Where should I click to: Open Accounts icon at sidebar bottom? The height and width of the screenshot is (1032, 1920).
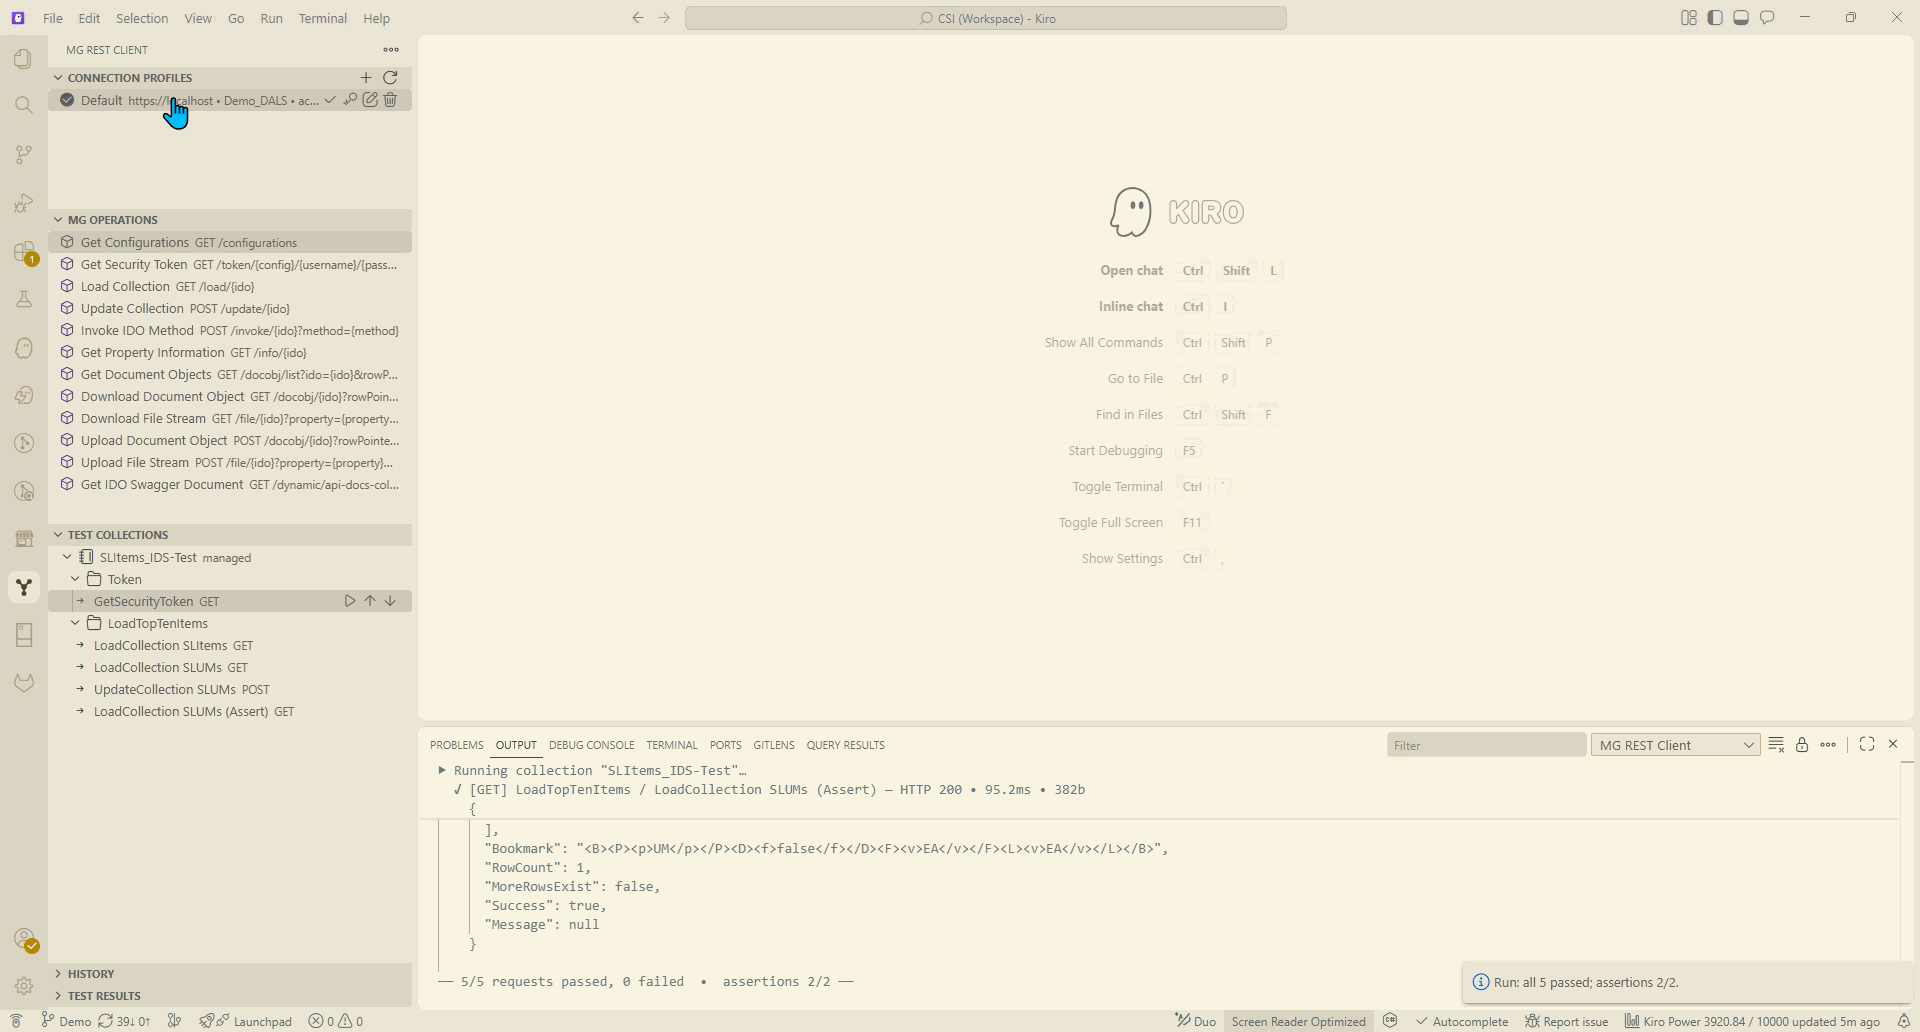coord(24,939)
